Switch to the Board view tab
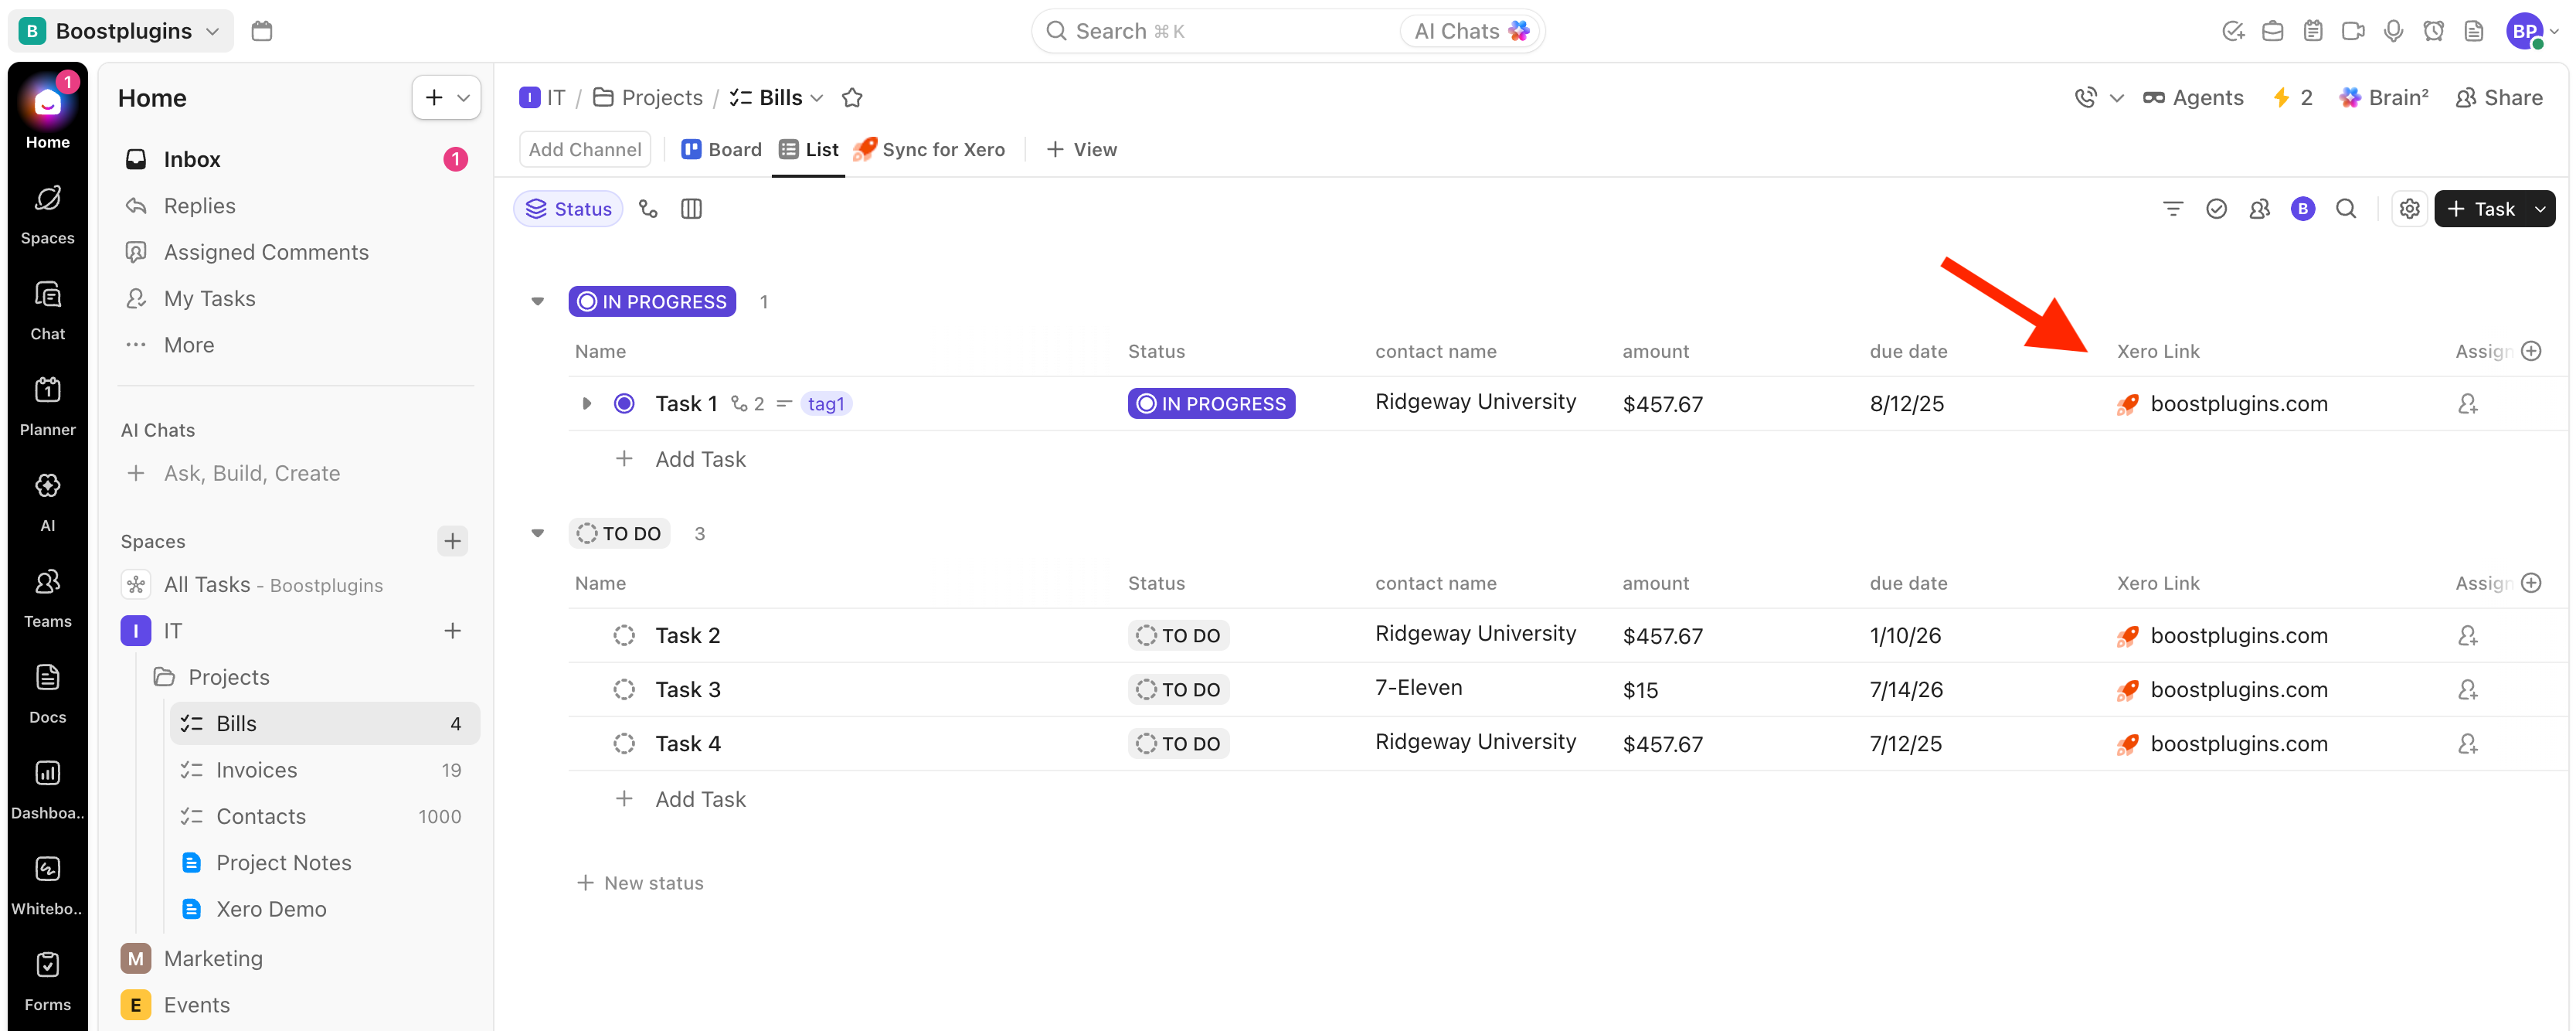This screenshot has width=2576, height=1031. point(721,150)
